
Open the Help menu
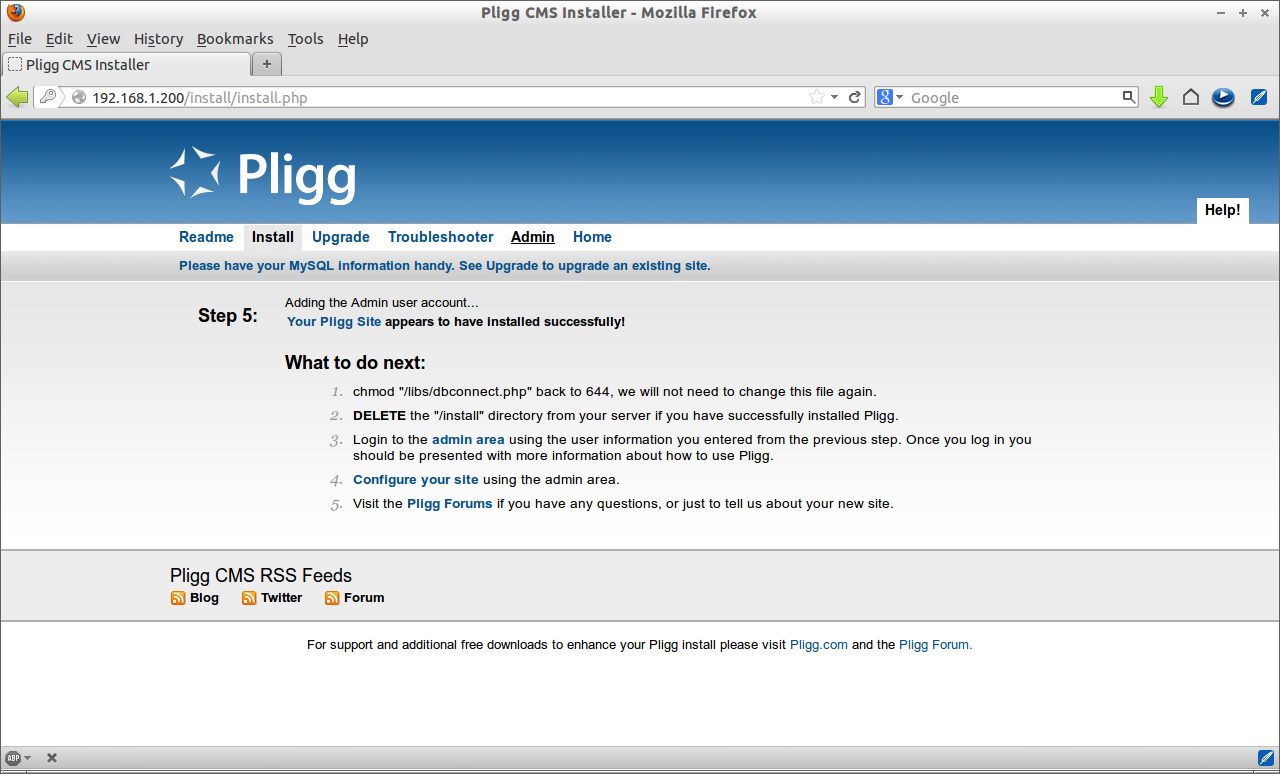pos(353,39)
